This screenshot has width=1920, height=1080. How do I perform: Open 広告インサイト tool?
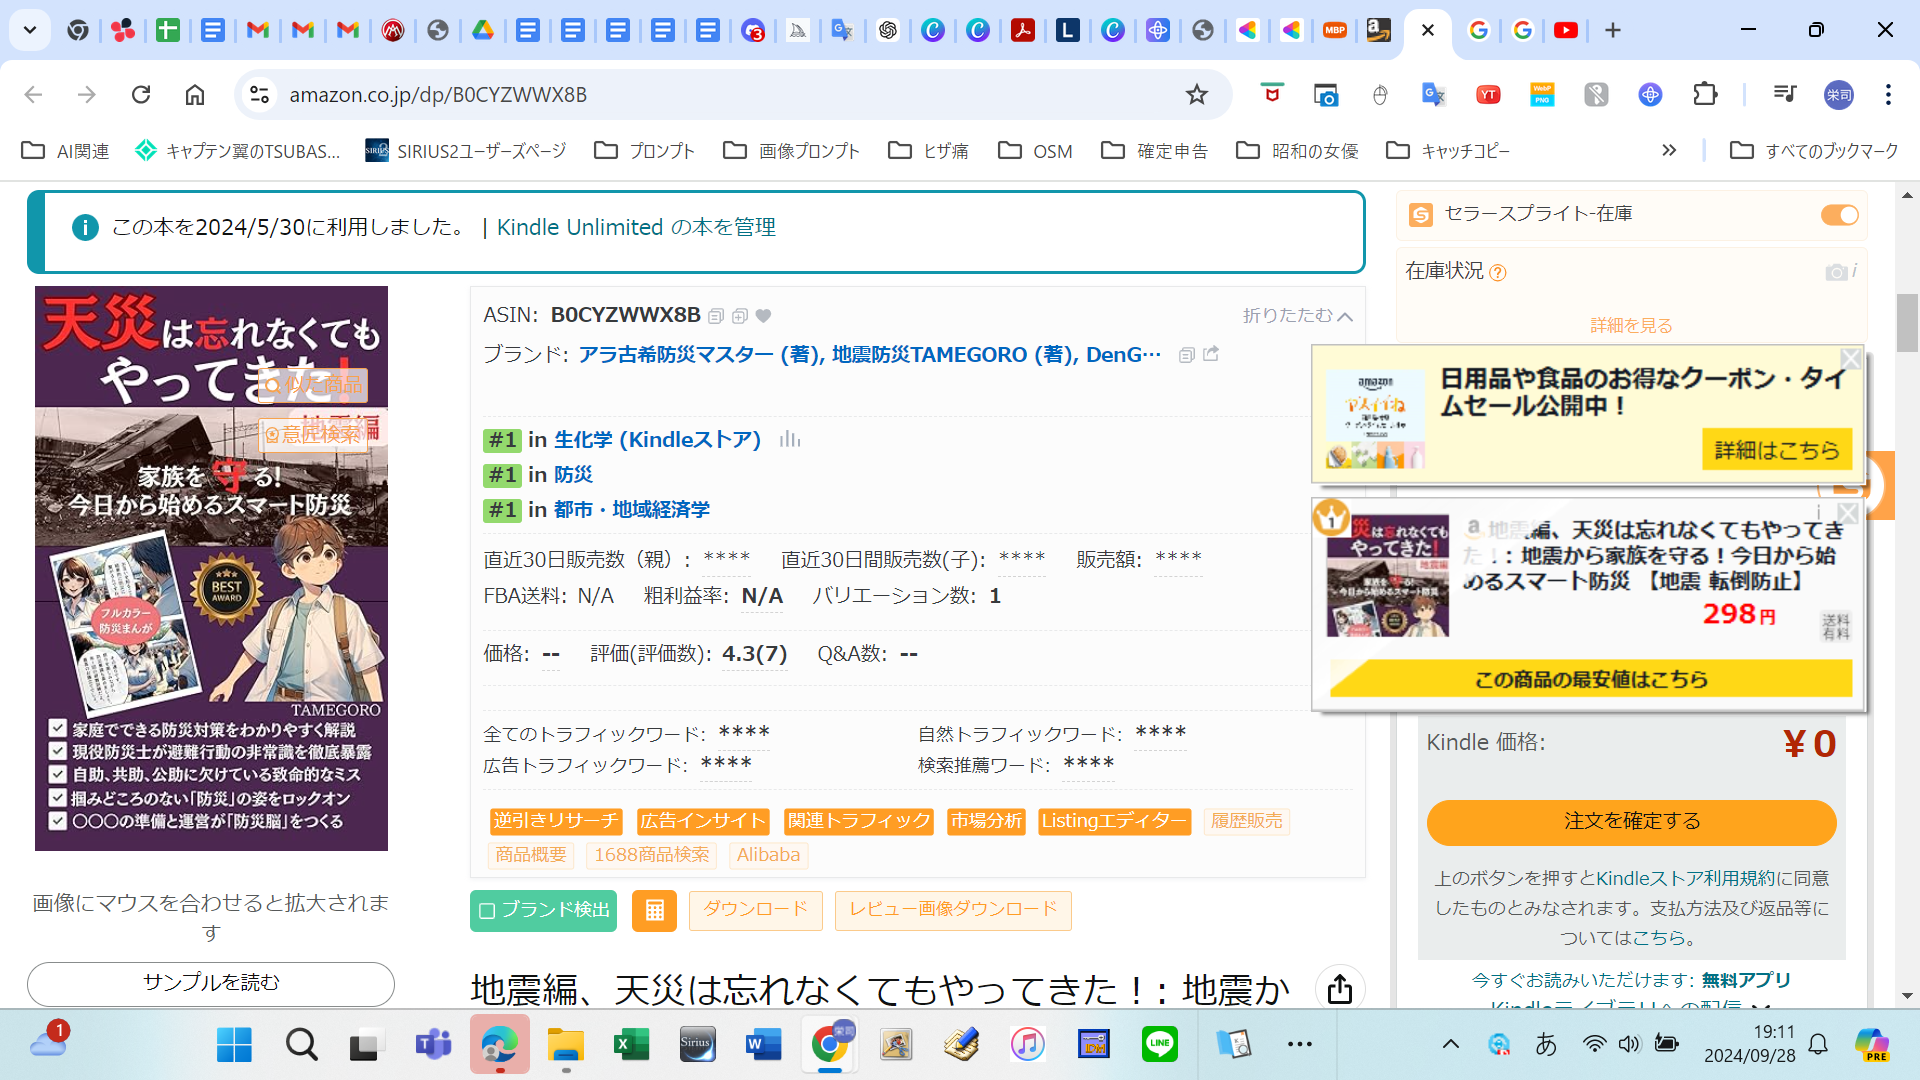click(703, 821)
